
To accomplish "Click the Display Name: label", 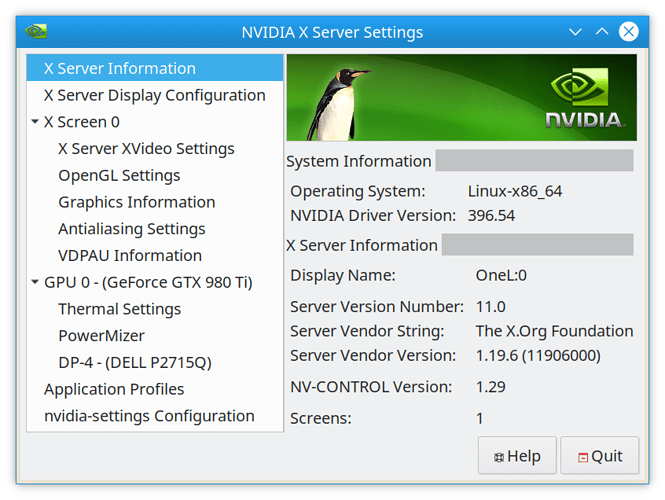I will pos(343,275).
